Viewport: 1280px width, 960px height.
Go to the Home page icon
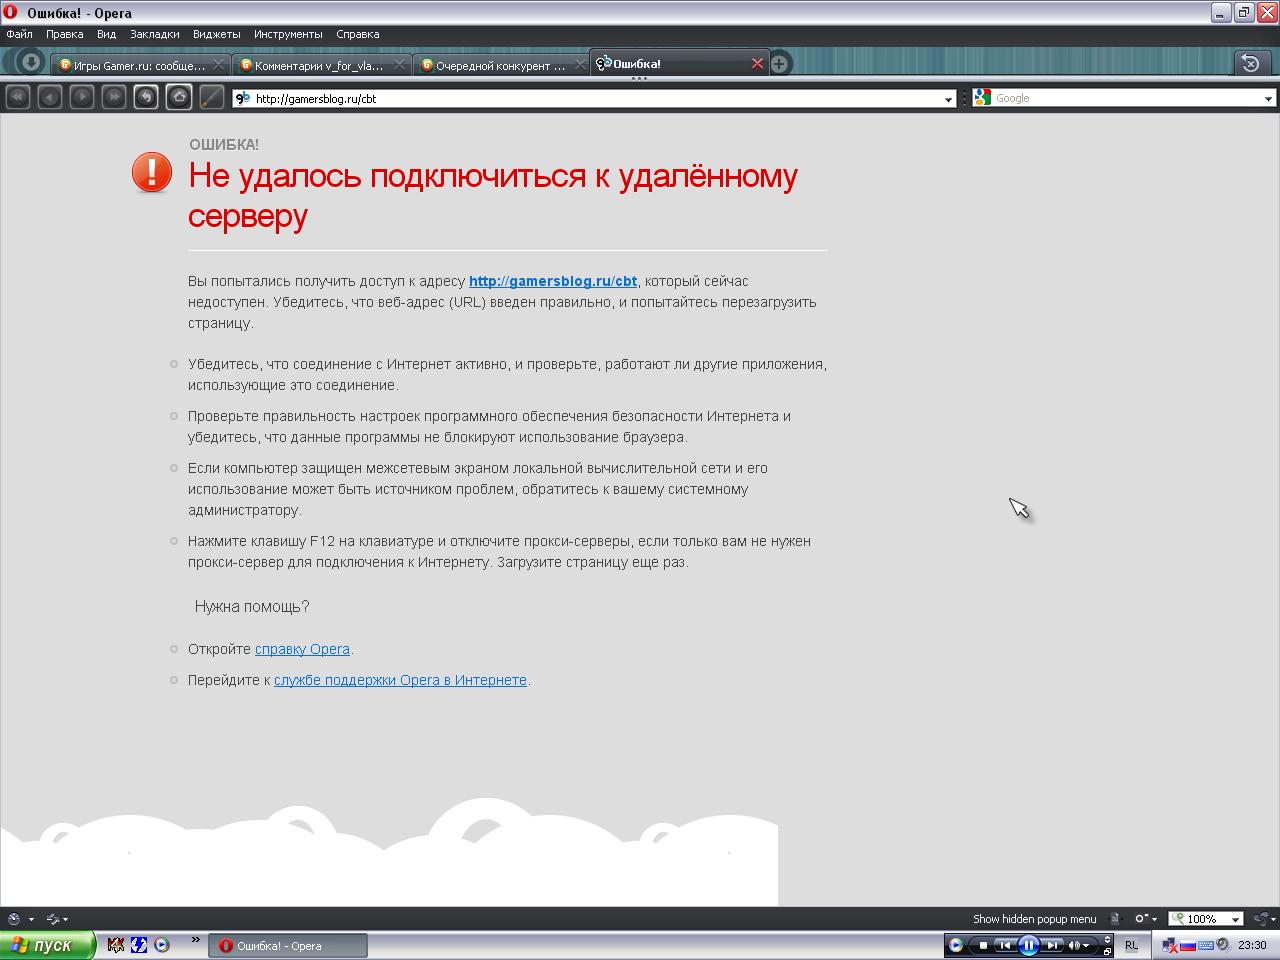(x=179, y=97)
